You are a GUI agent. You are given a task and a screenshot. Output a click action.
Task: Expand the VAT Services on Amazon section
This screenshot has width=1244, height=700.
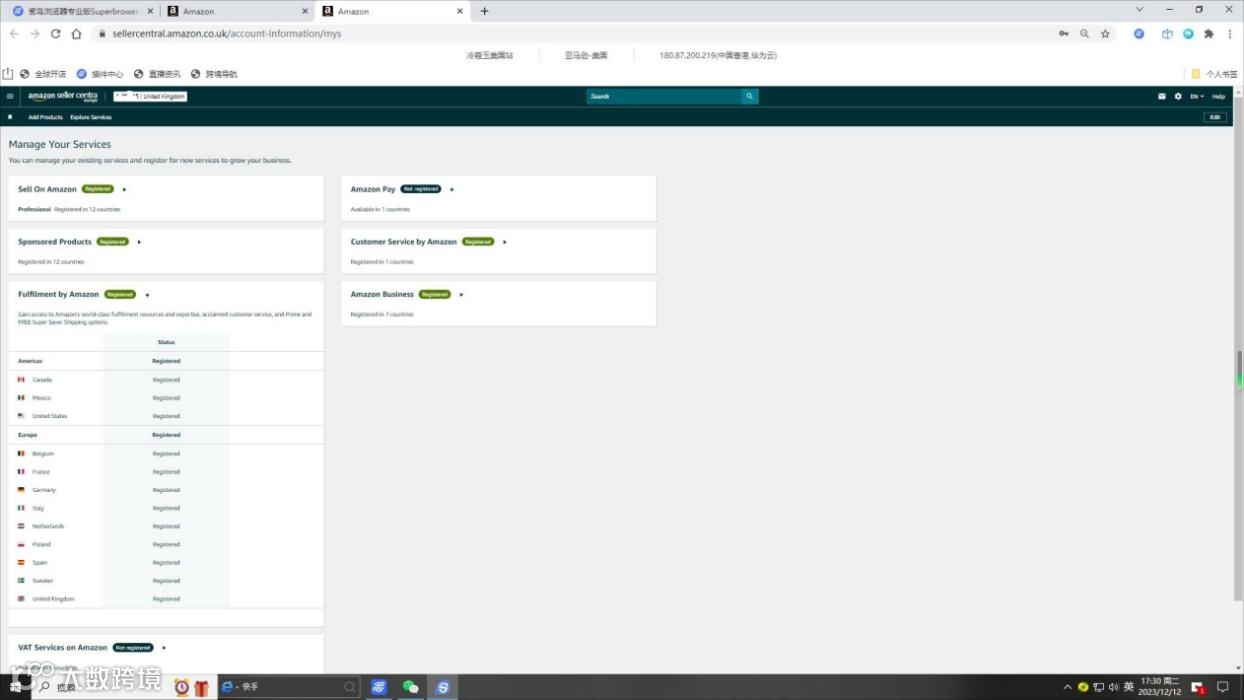pos(164,648)
